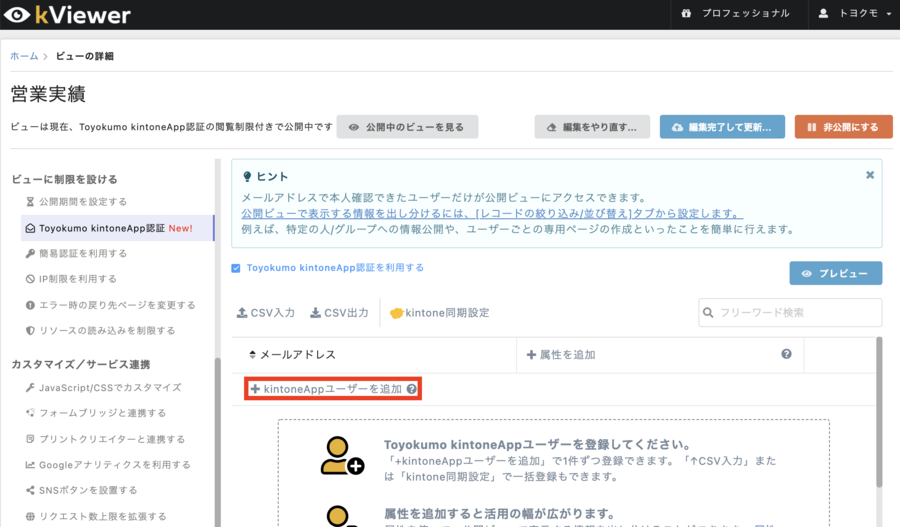Click 編集をやり直す button

point(592,127)
